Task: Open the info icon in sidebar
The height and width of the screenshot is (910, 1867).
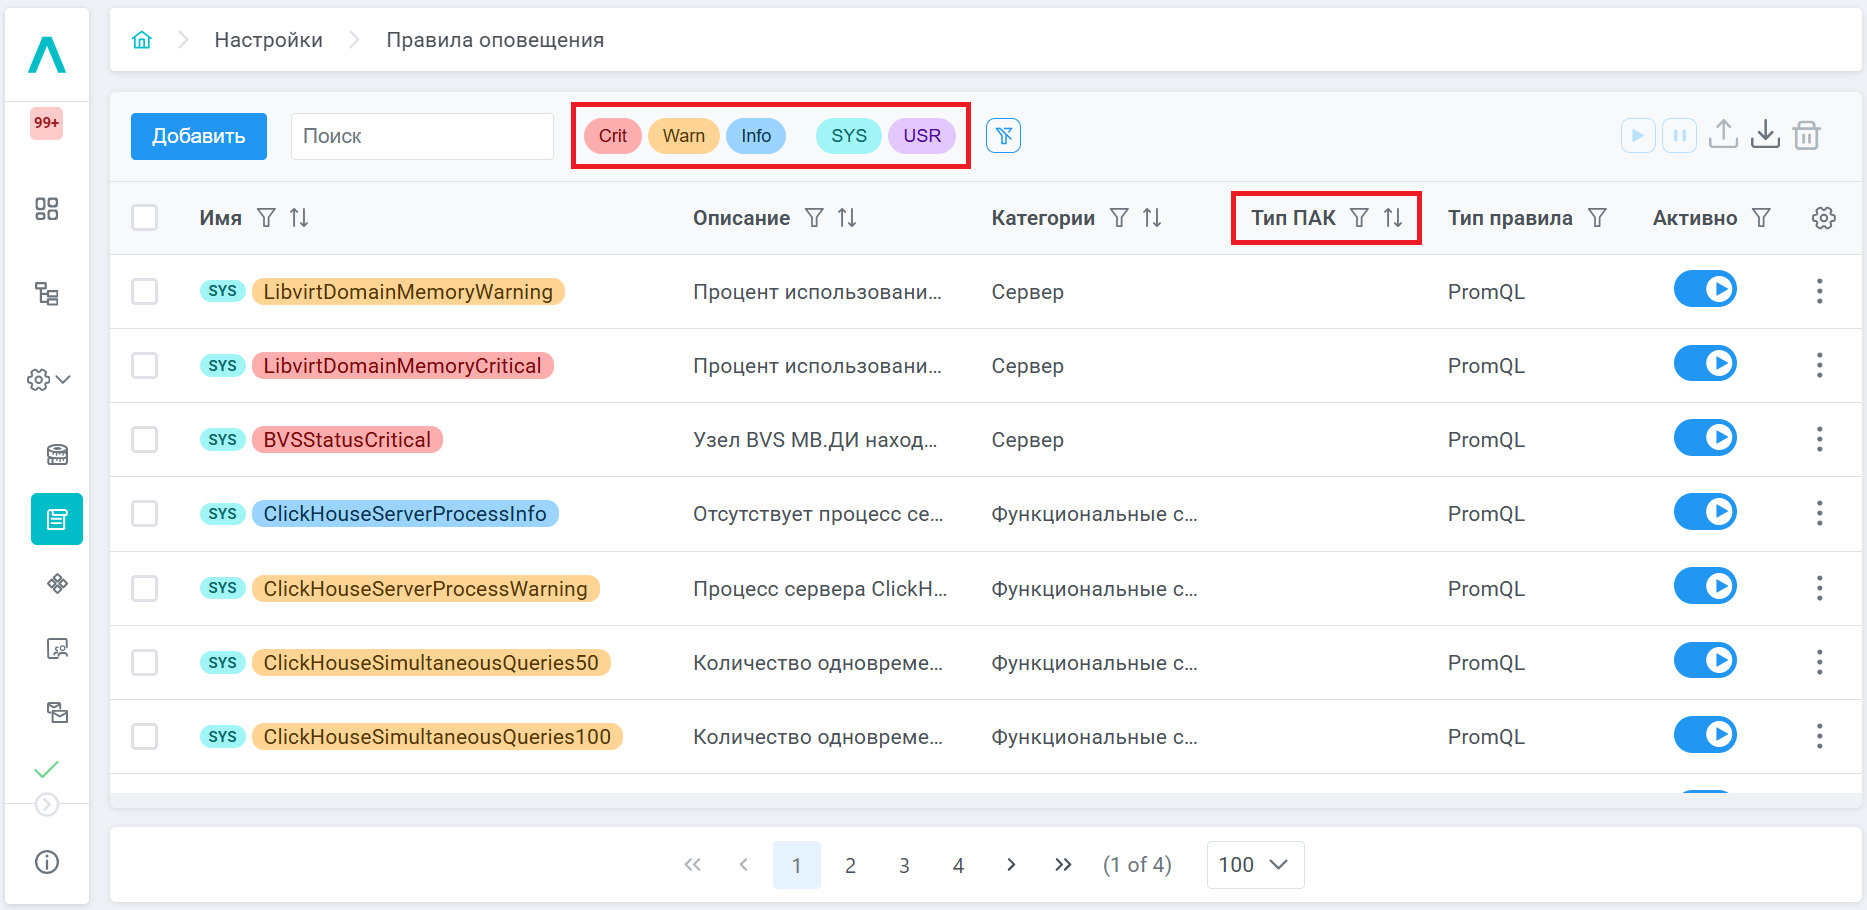Action: [x=47, y=862]
